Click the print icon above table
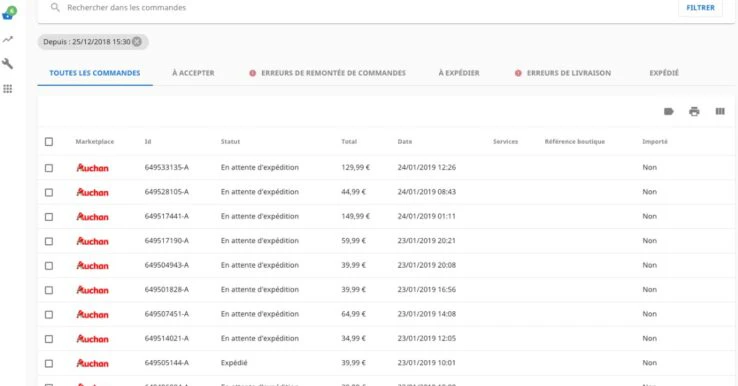 (694, 112)
